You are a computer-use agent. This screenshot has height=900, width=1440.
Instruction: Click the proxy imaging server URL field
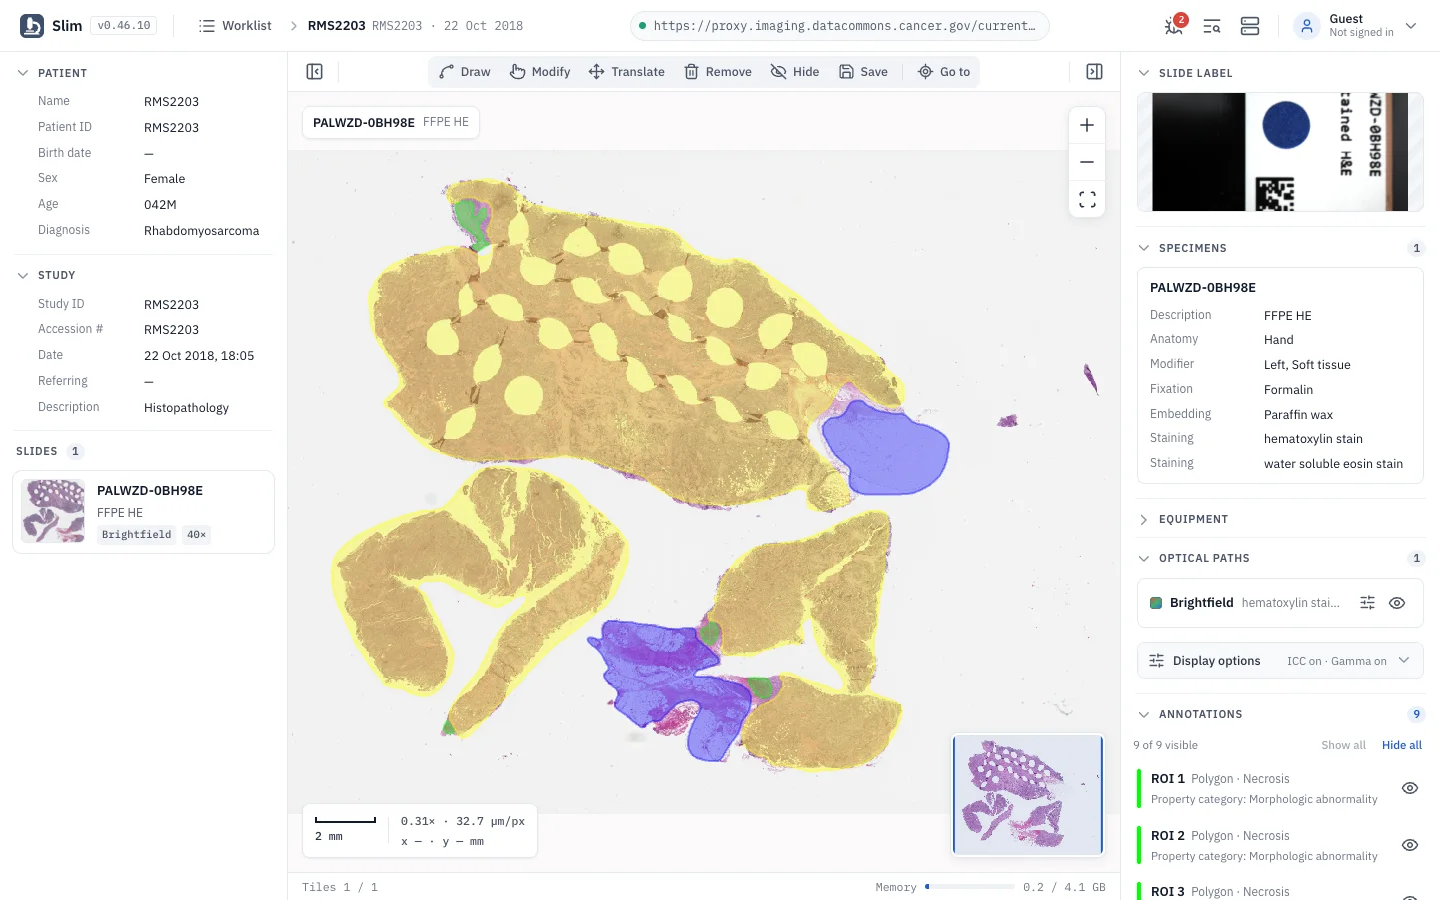(x=840, y=26)
